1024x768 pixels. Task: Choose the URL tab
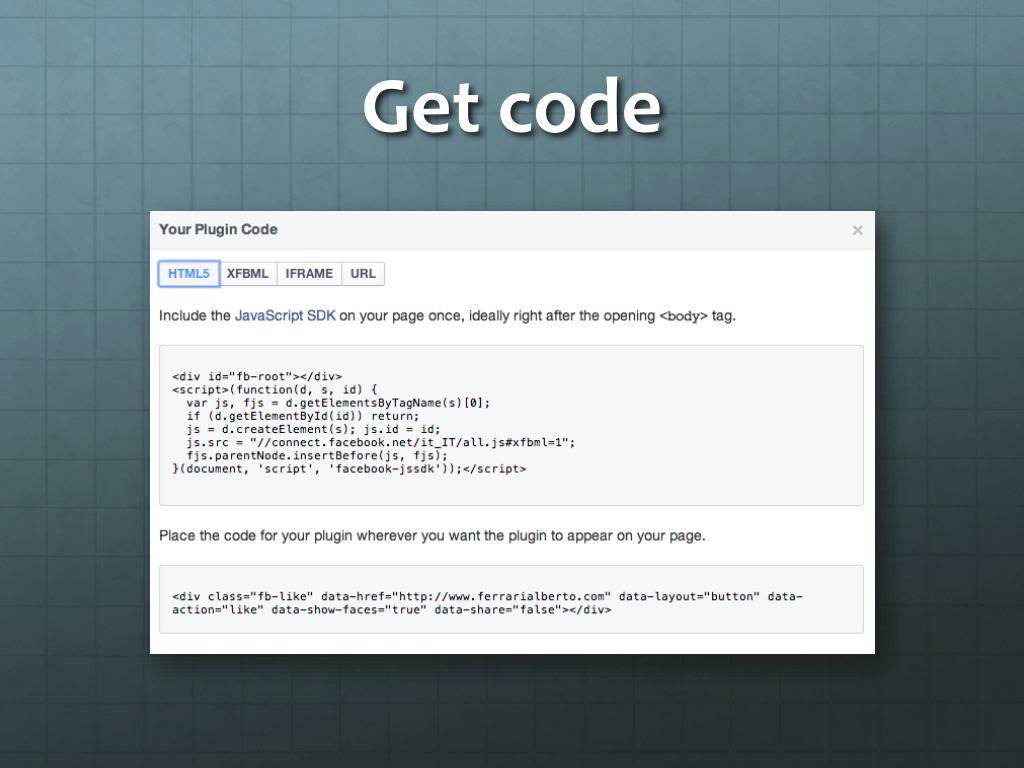(x=363, y=274)
